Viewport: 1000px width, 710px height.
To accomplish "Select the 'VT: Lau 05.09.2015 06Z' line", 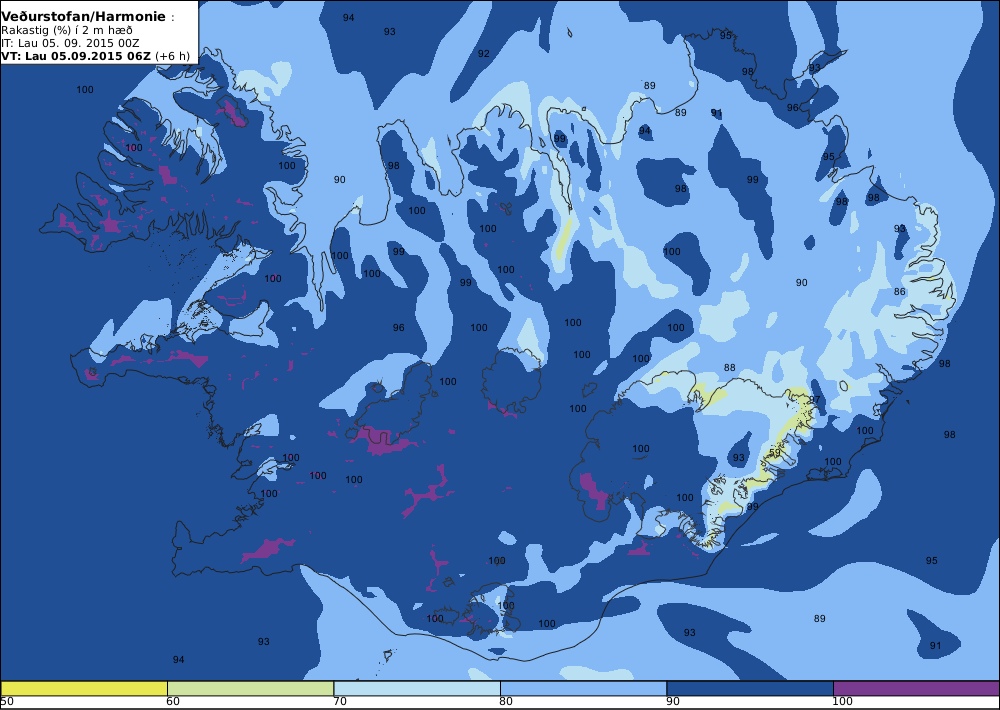I will click(76, 55).
